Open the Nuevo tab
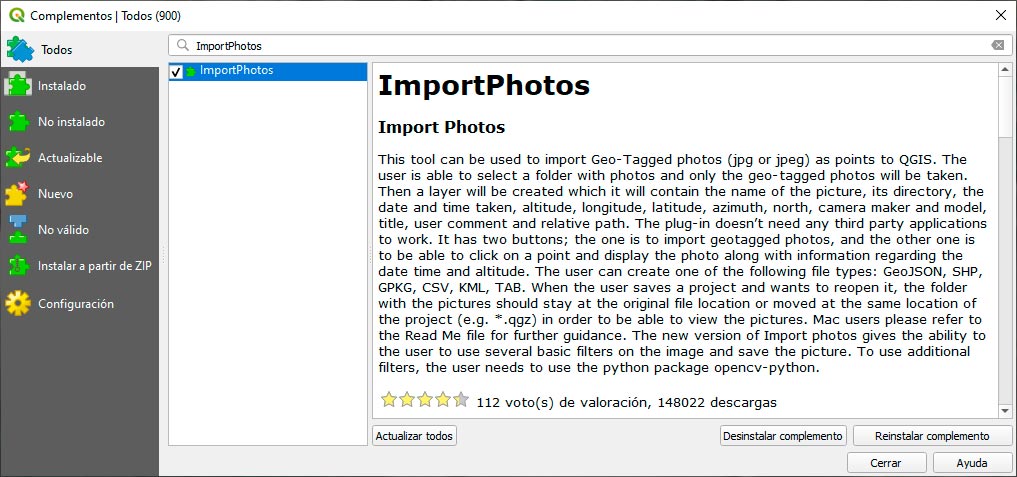Viewport: 1017px width, 477px height. tap(79, 194)
